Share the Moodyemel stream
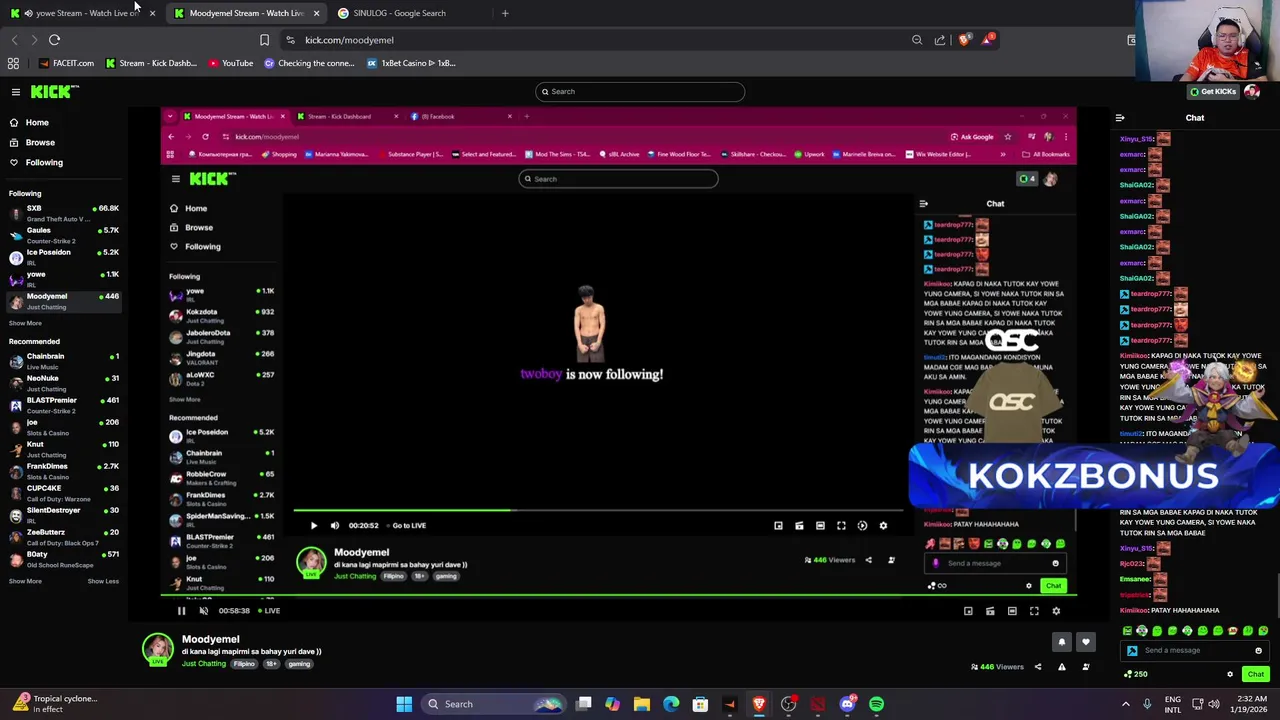The image size is (1280, 720). click(1038, 667)
